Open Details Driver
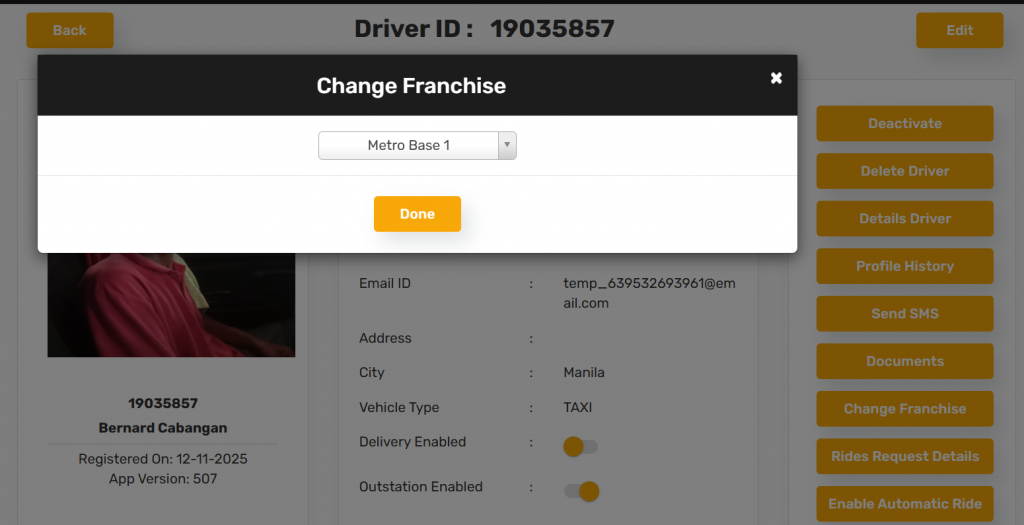This screenshot has width=1024, height=525. (904, 219)
